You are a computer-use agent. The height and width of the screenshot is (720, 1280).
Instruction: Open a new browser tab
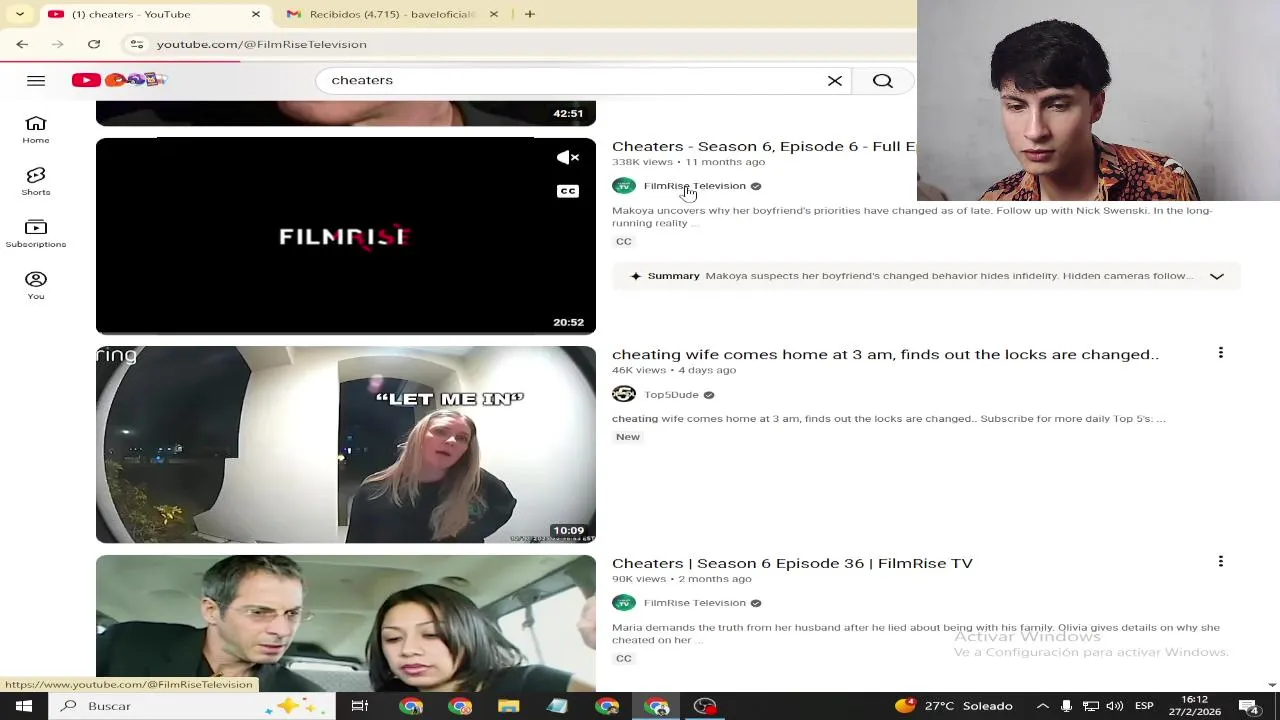[530, 14]
